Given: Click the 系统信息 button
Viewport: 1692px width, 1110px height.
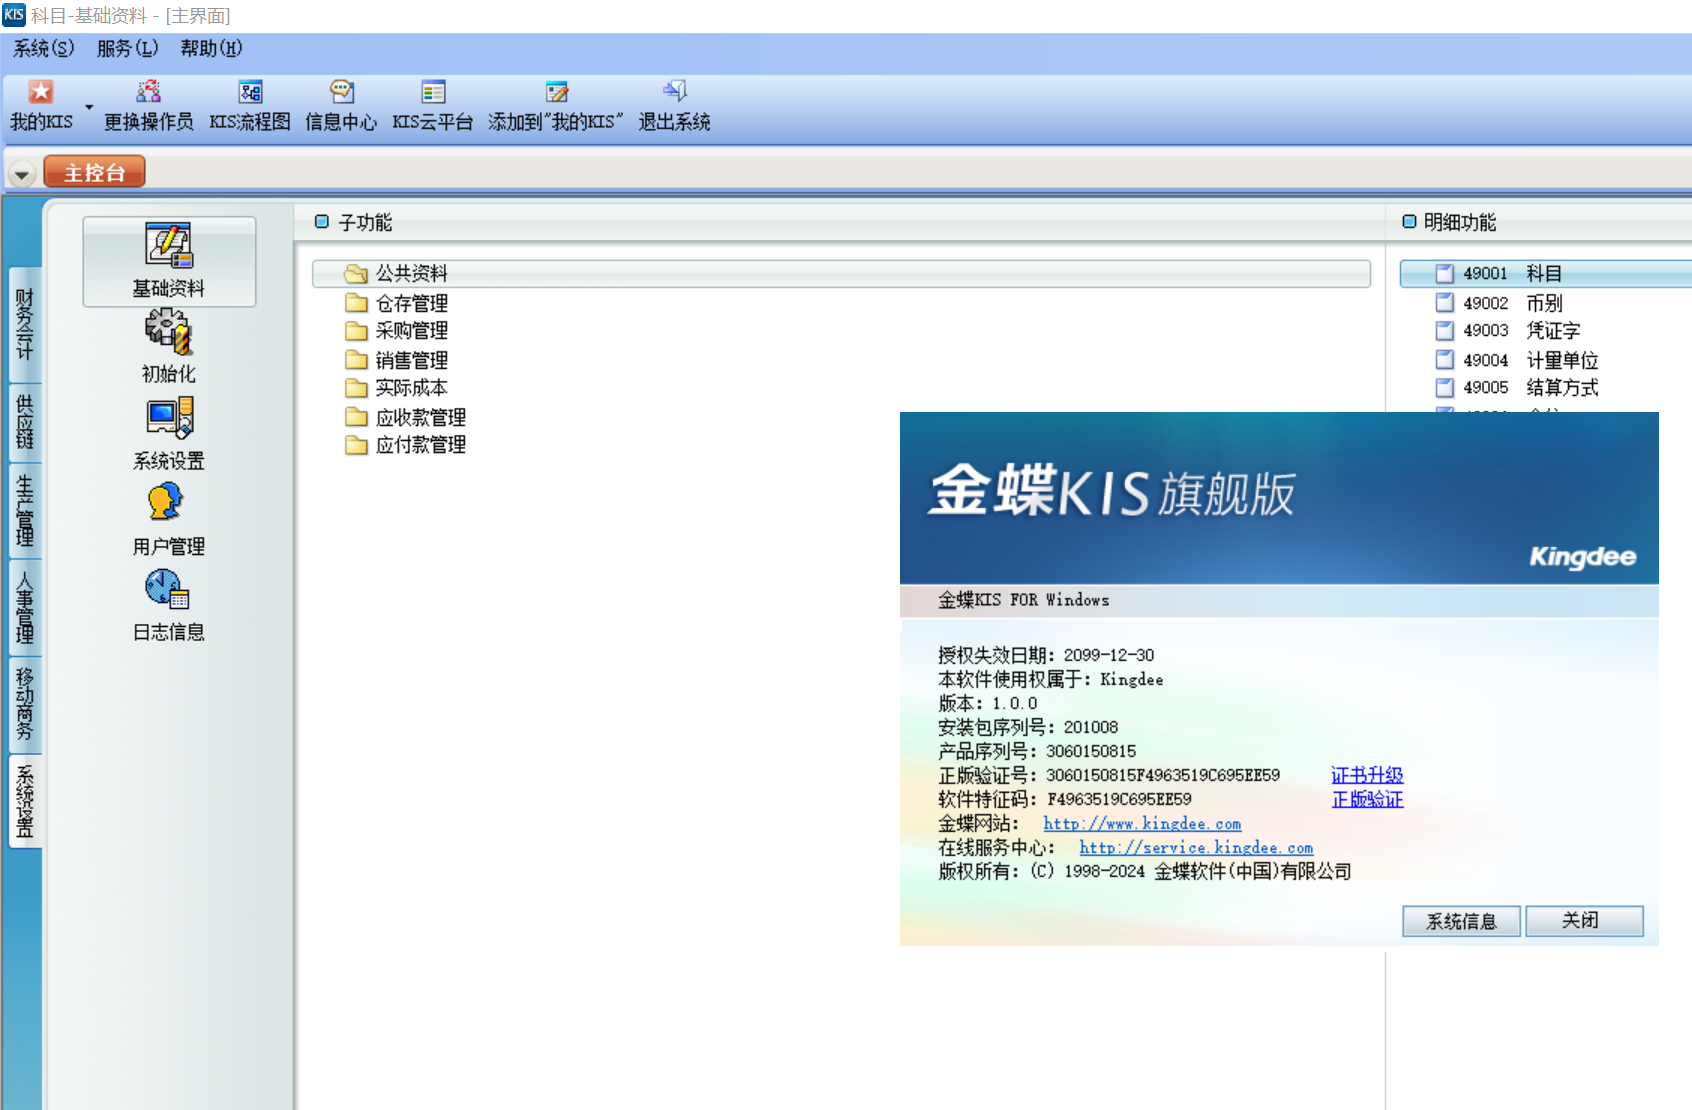Looking at the screenshot, I should [1461, 921].
